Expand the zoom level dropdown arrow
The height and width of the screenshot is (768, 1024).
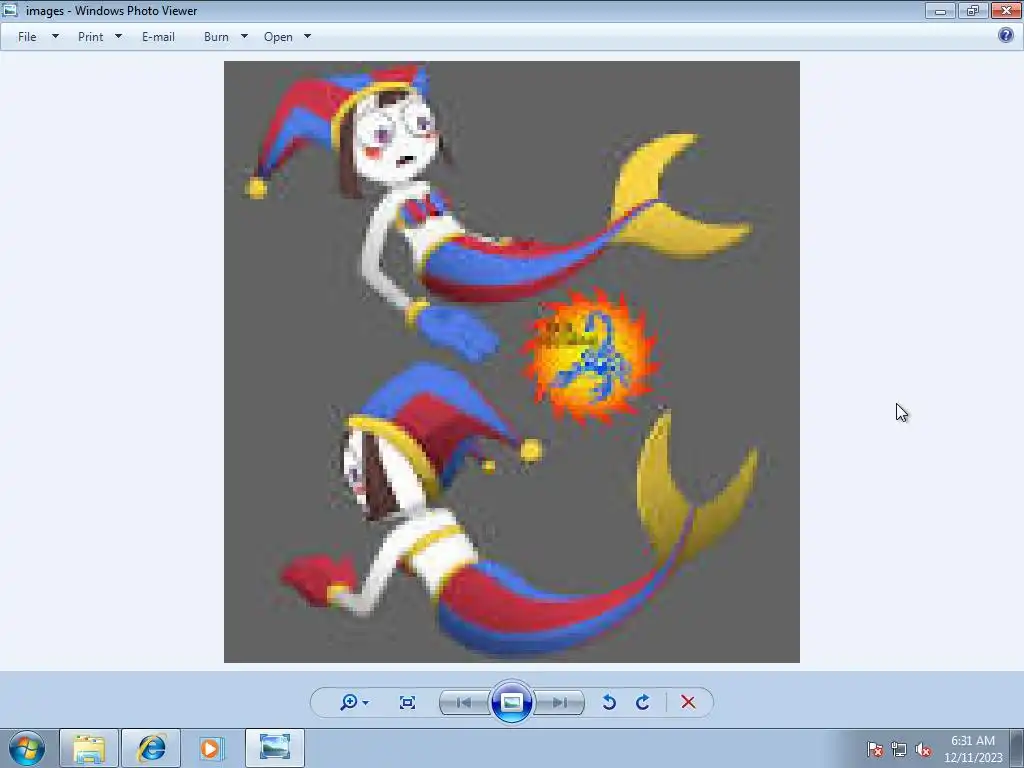point(365,703)
